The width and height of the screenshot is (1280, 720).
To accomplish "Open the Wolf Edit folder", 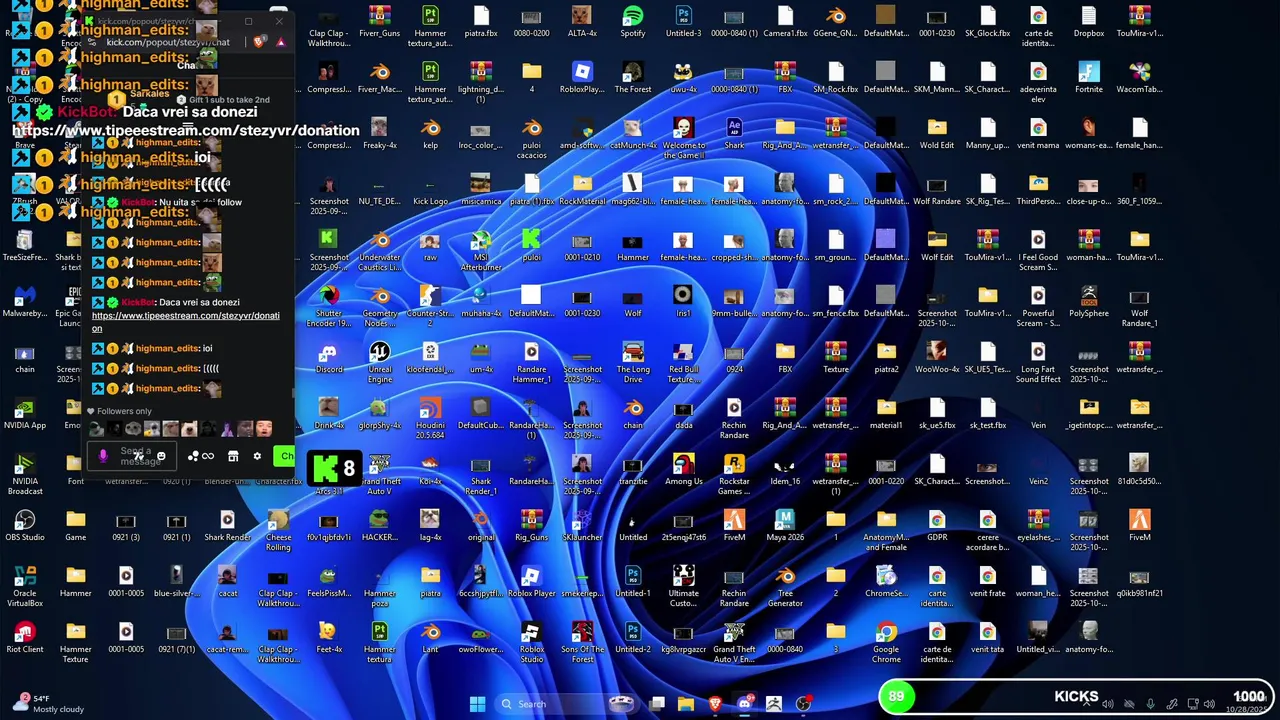I will 937,246.
